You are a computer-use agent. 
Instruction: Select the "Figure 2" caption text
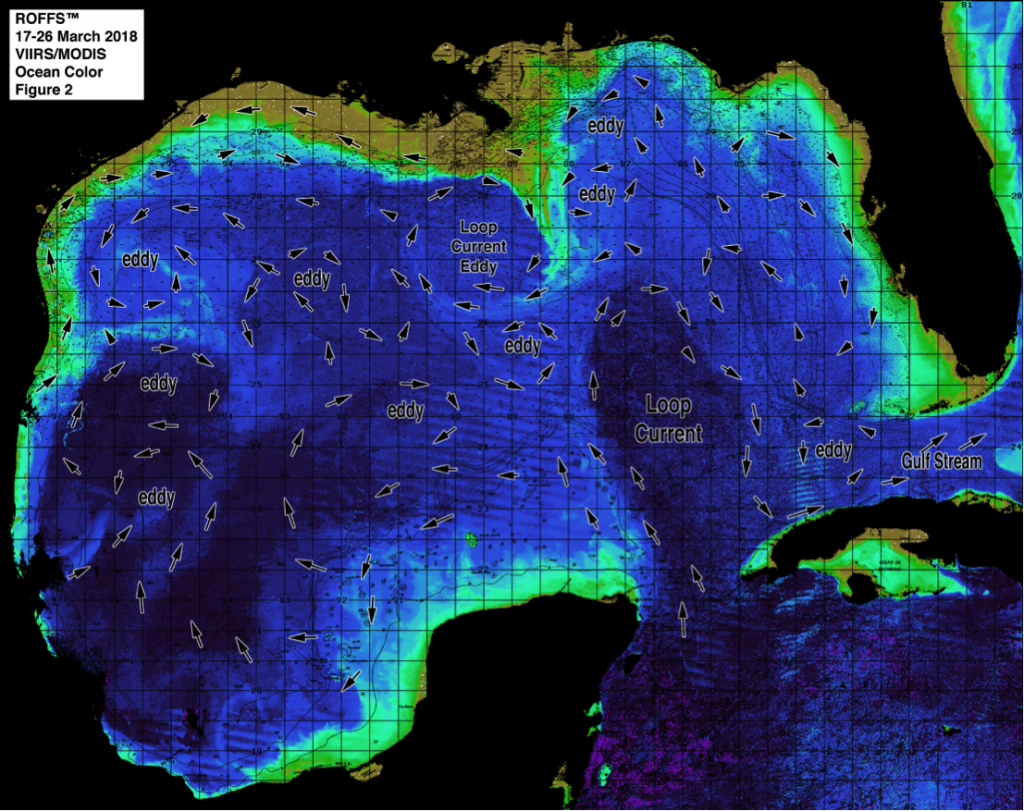41,91
